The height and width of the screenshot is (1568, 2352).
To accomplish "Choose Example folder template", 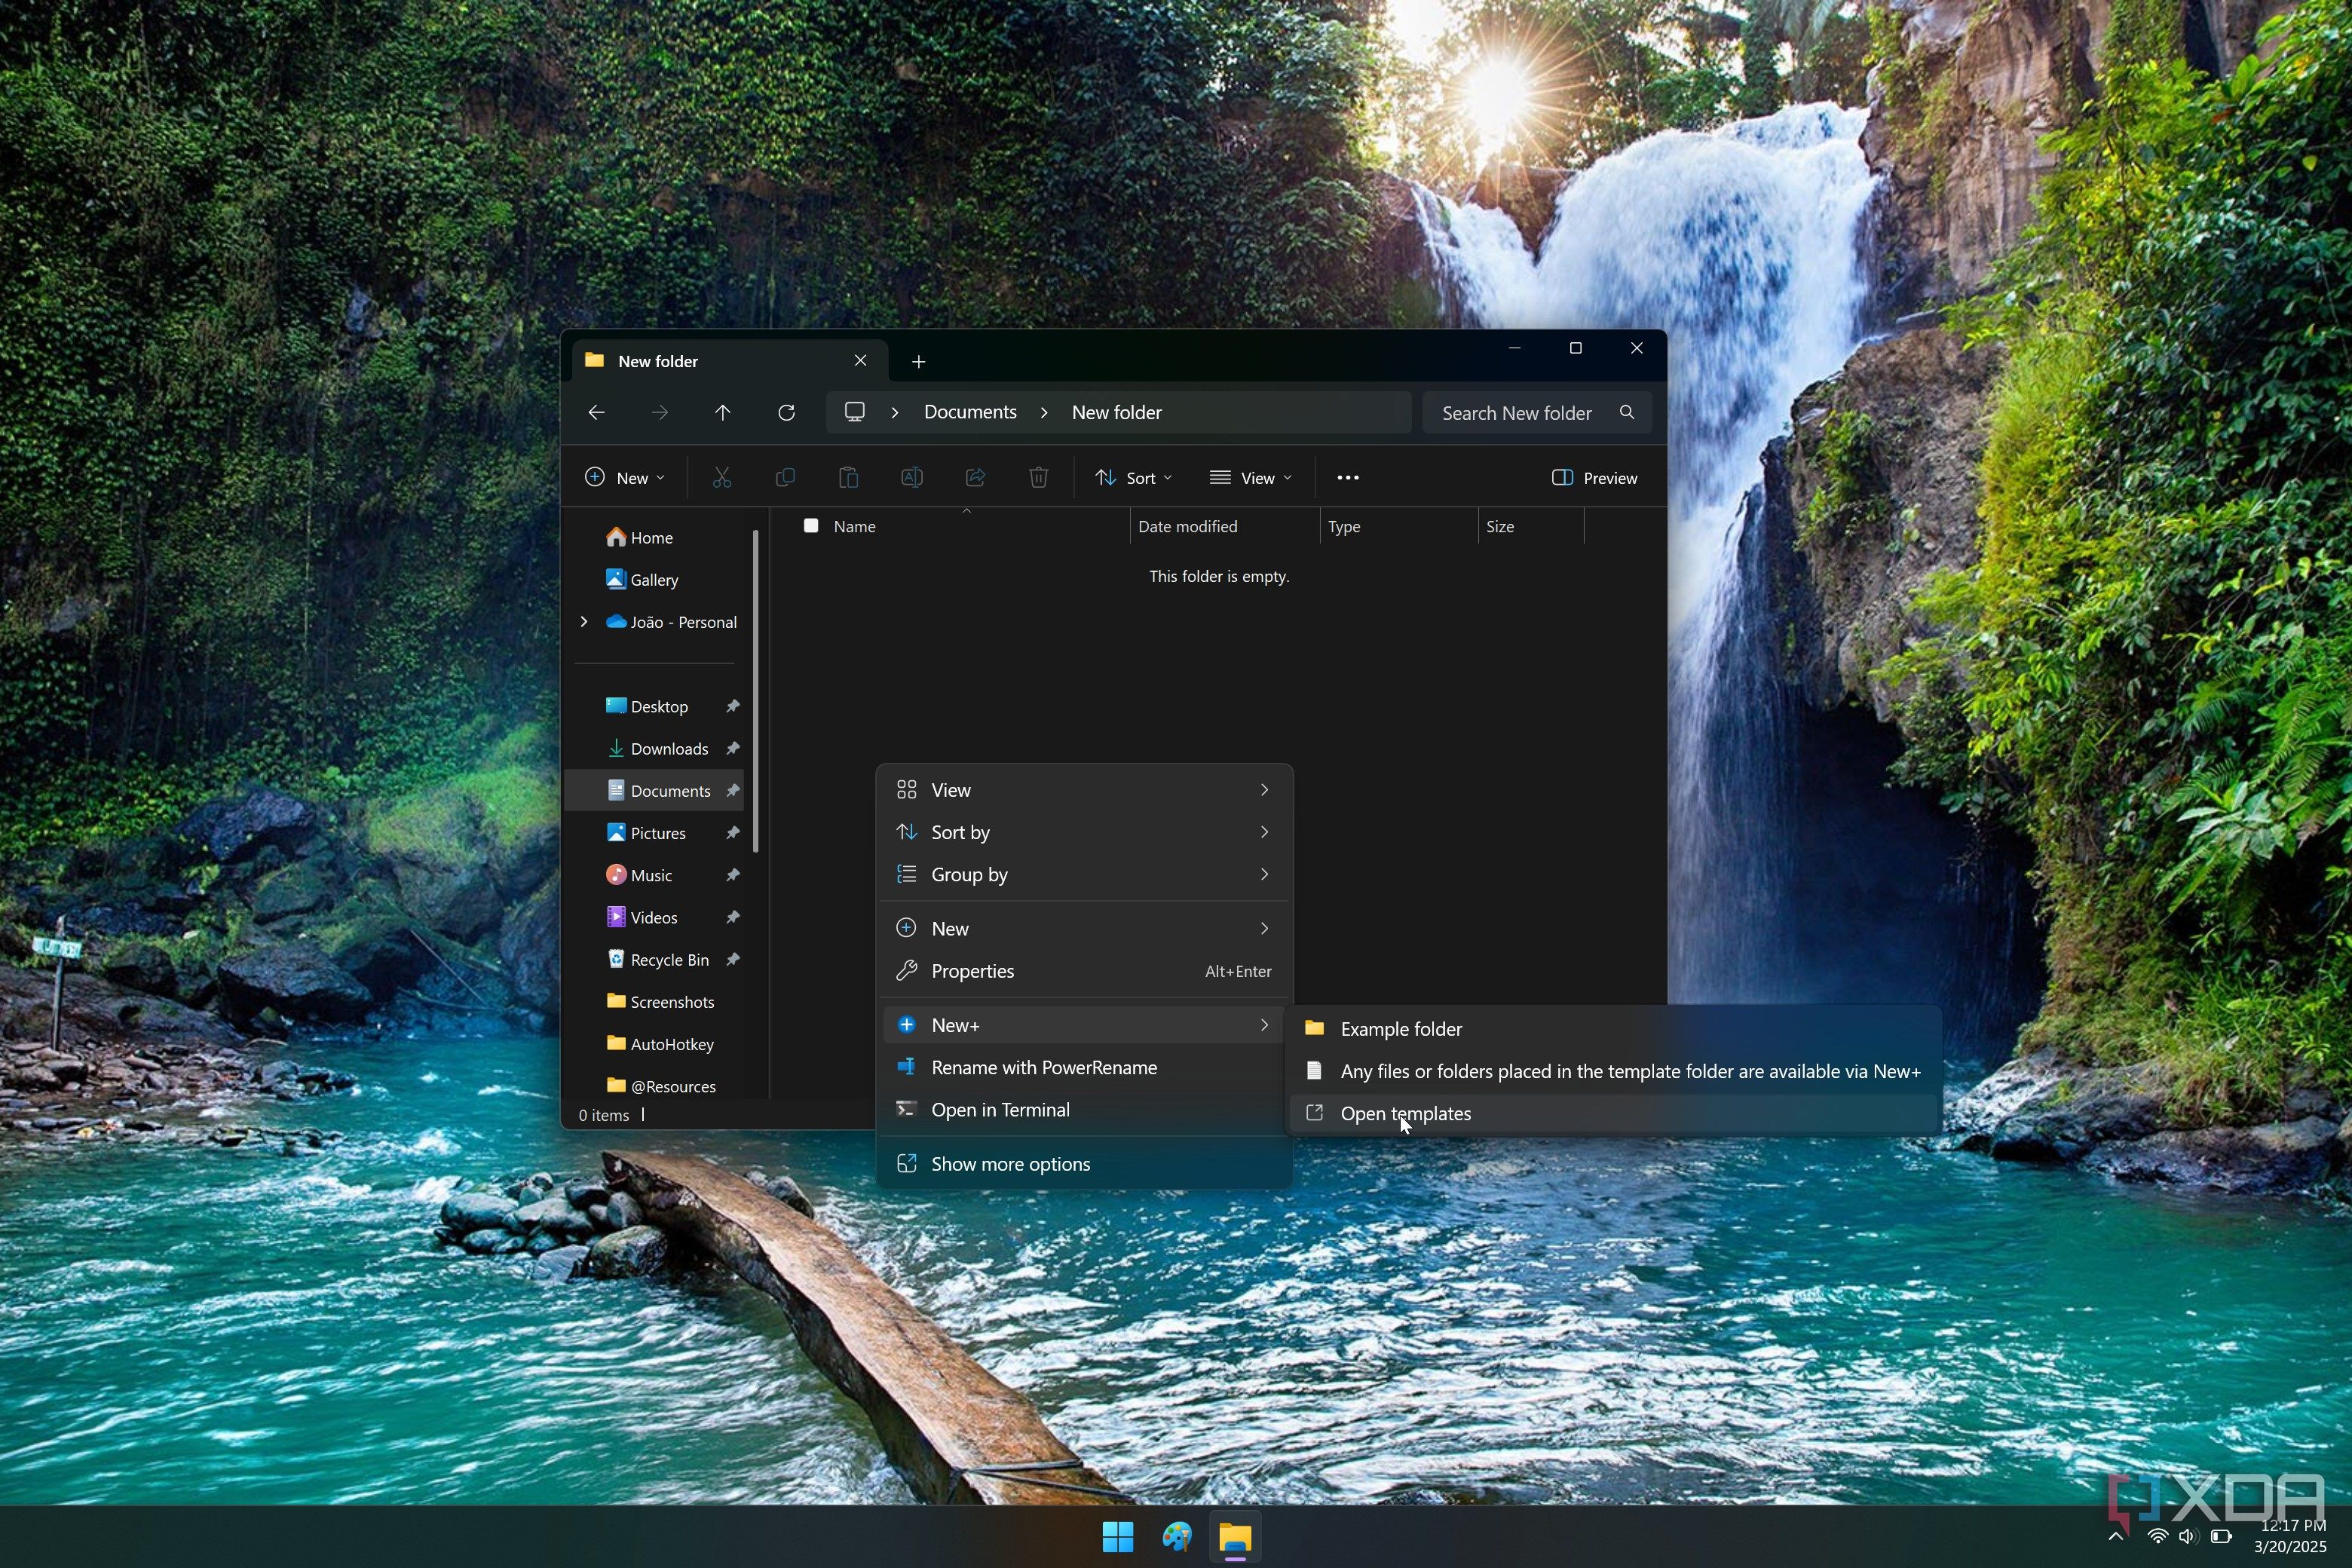I will 1613,1029.
